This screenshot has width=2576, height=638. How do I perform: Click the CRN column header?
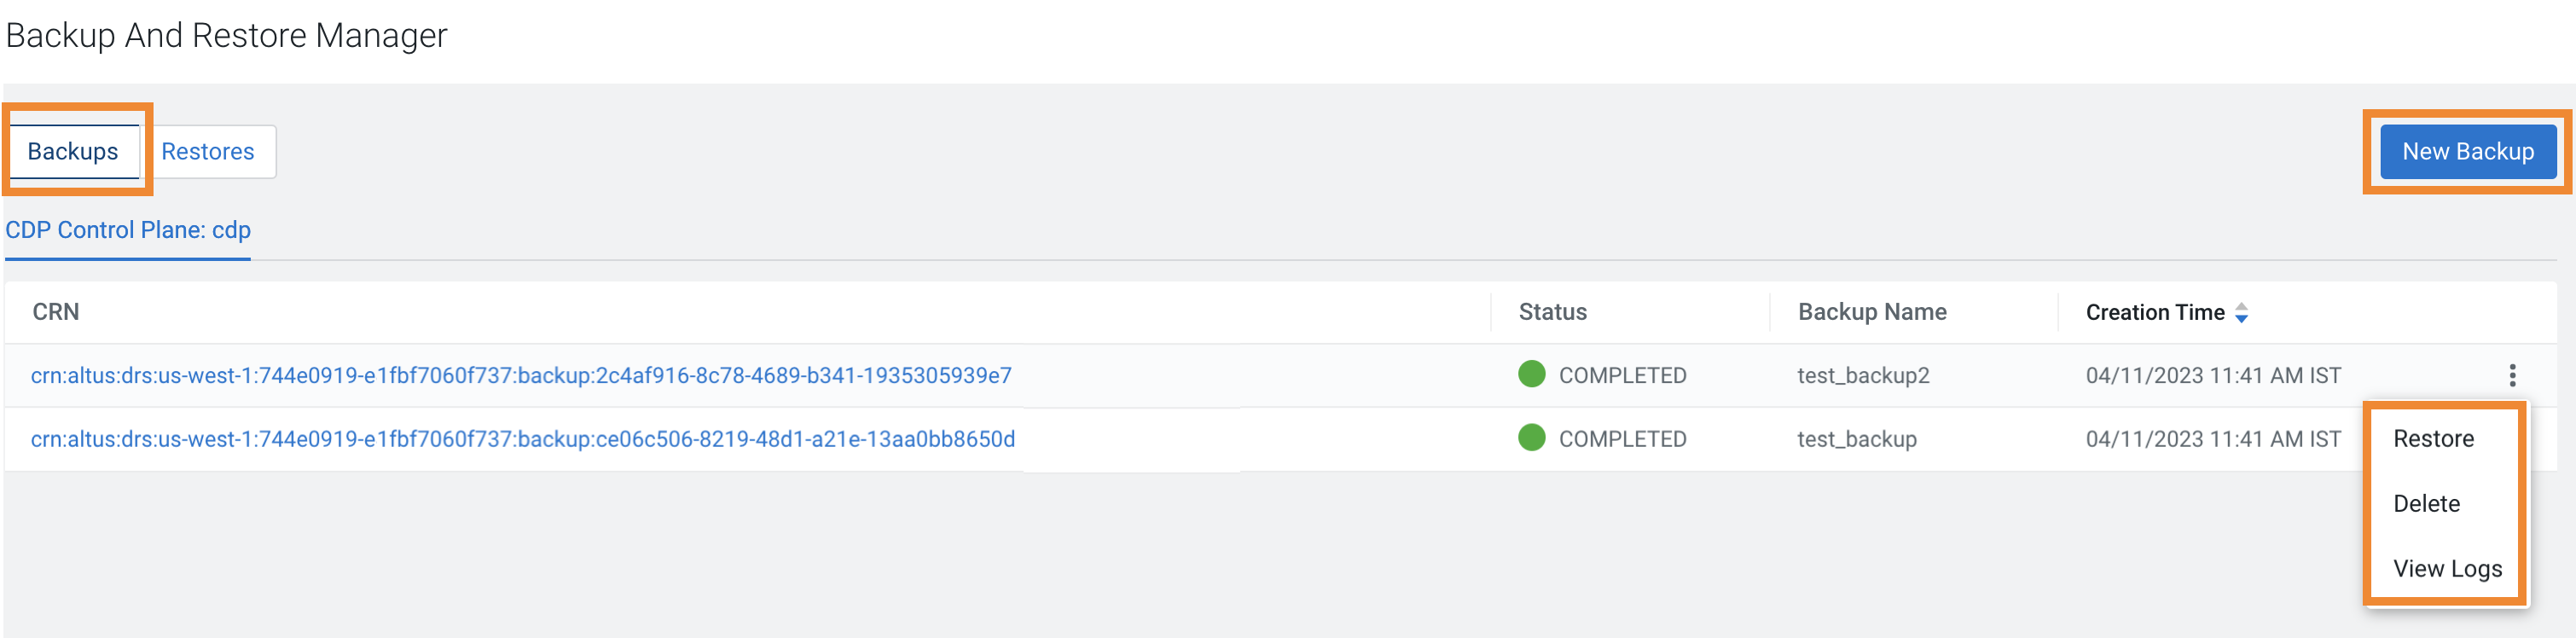(56, 312)
